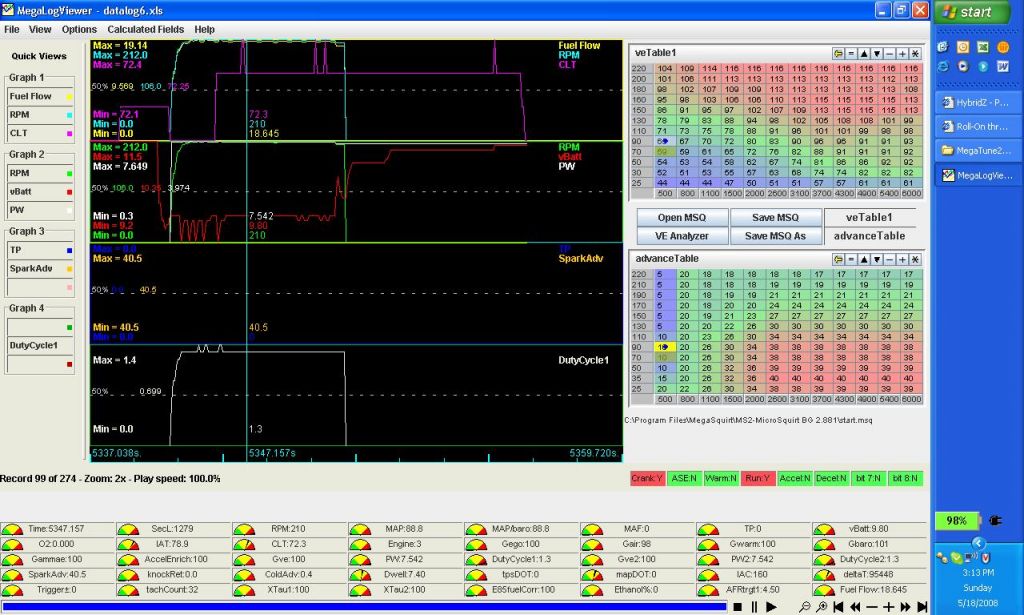Click the Save MSQ As button
This screenshot has height=615, width=1024.
(775, 236)
